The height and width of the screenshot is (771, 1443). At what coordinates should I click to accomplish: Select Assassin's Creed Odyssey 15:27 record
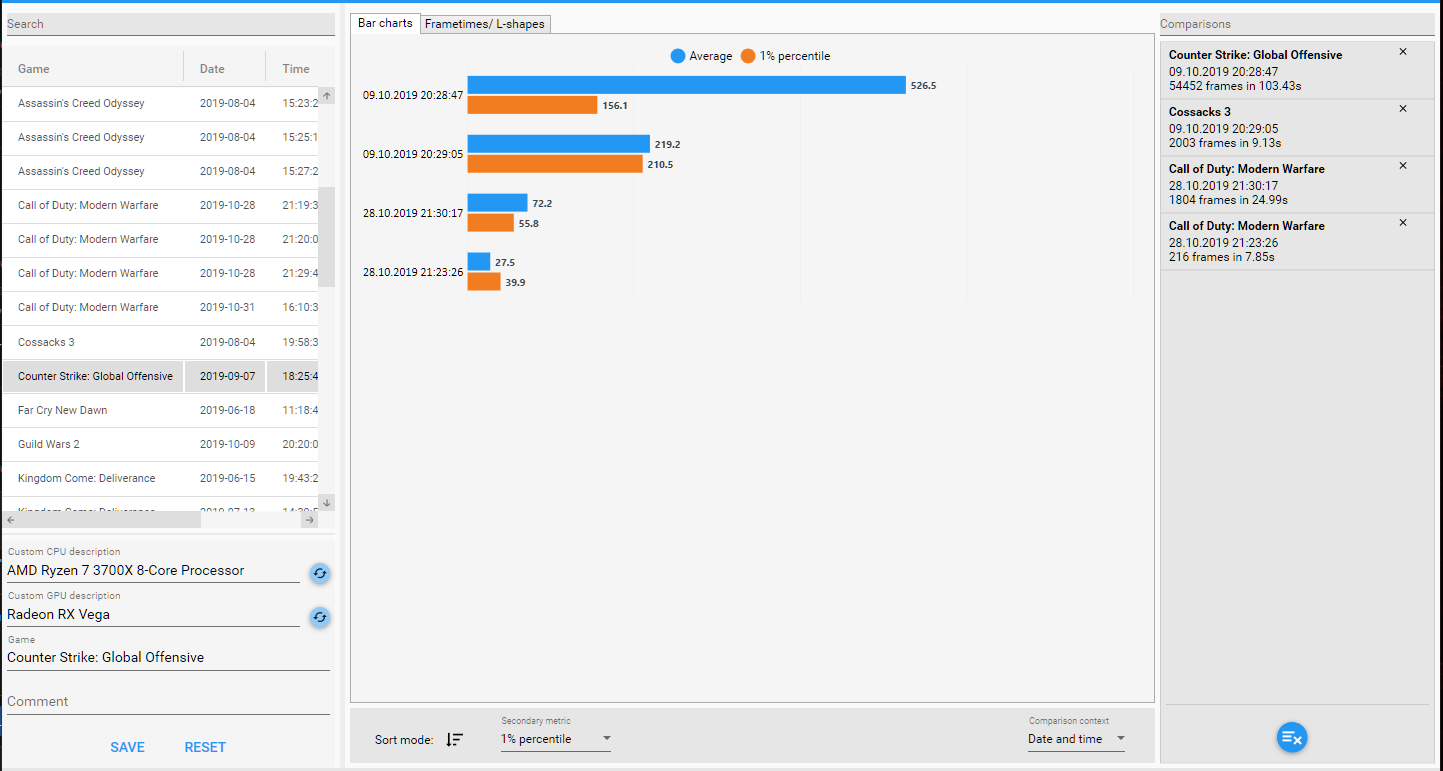coord(160,171)
